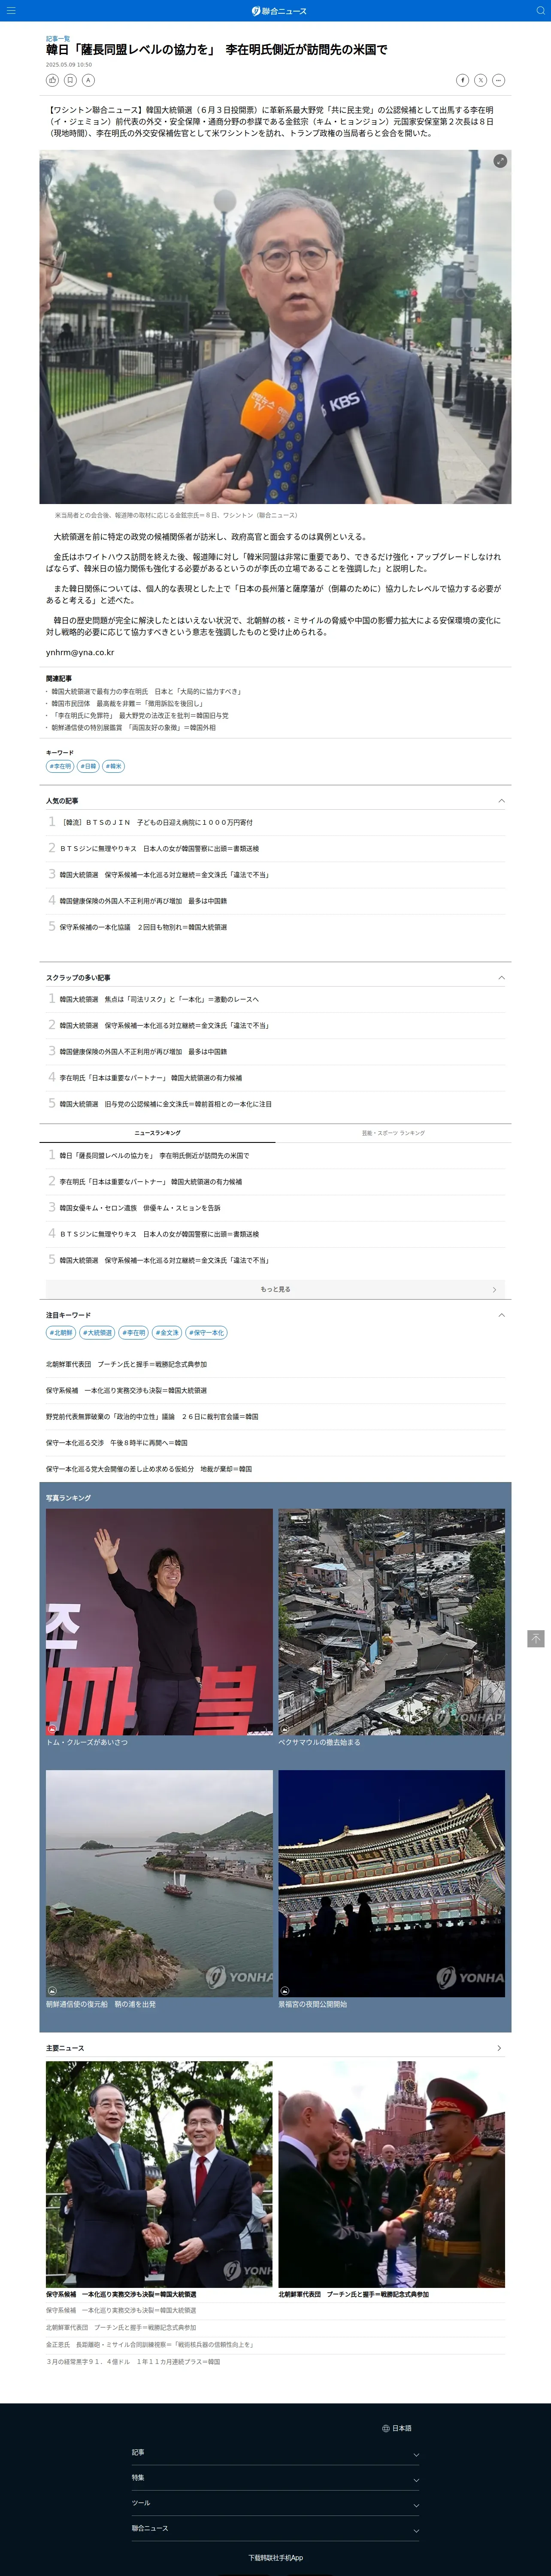
Task: Open the ynhrm@yna.co.kr email link
Action: 80,652
